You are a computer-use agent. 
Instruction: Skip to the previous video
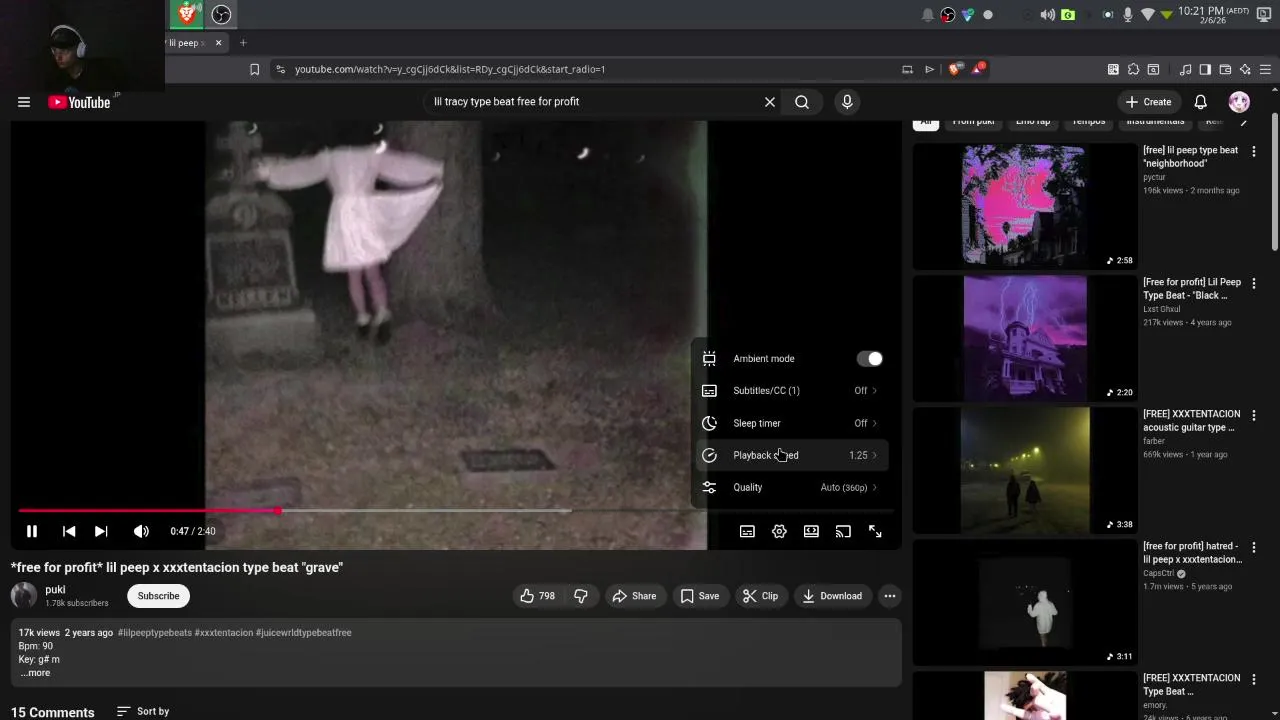(69, 531)
